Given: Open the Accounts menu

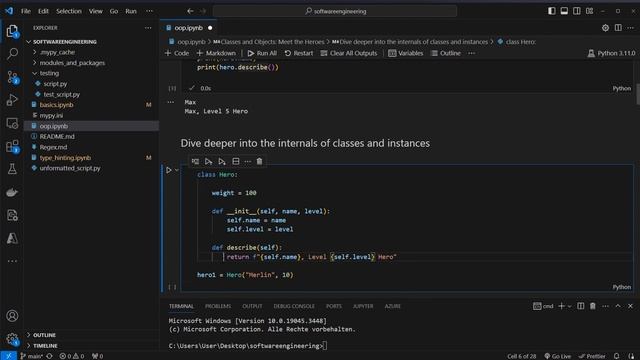Looking at the screenshot, I should [12, 316].
